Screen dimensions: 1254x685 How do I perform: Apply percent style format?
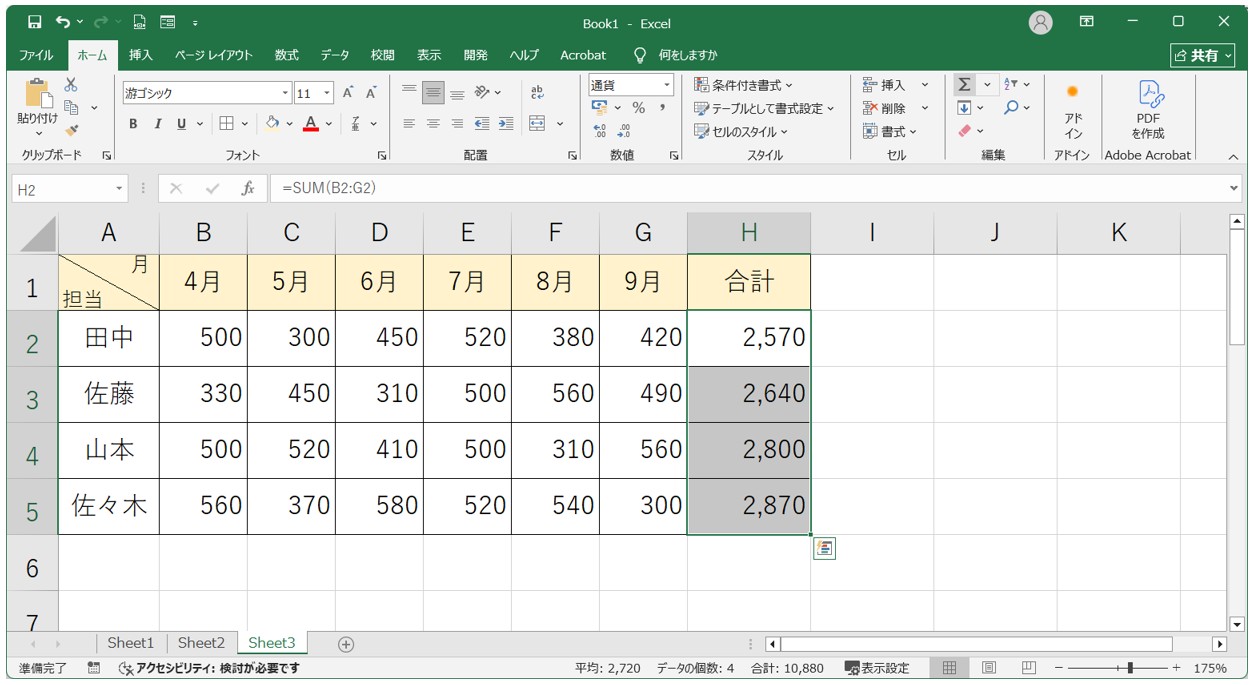point(638,108)
